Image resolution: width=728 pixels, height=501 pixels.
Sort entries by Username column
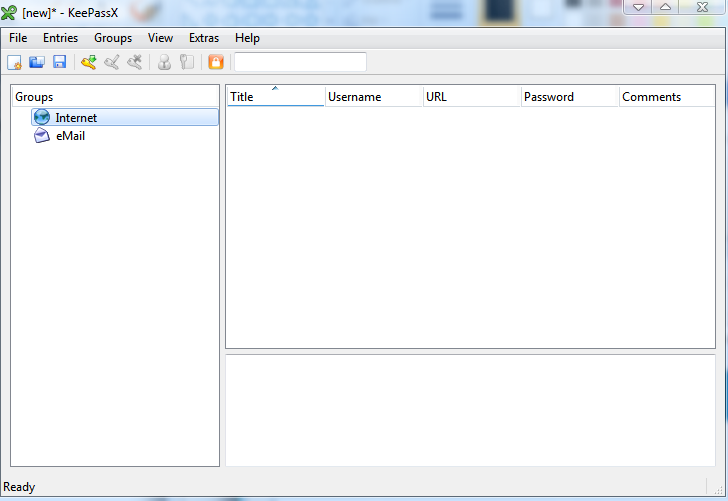pos(374,97)
